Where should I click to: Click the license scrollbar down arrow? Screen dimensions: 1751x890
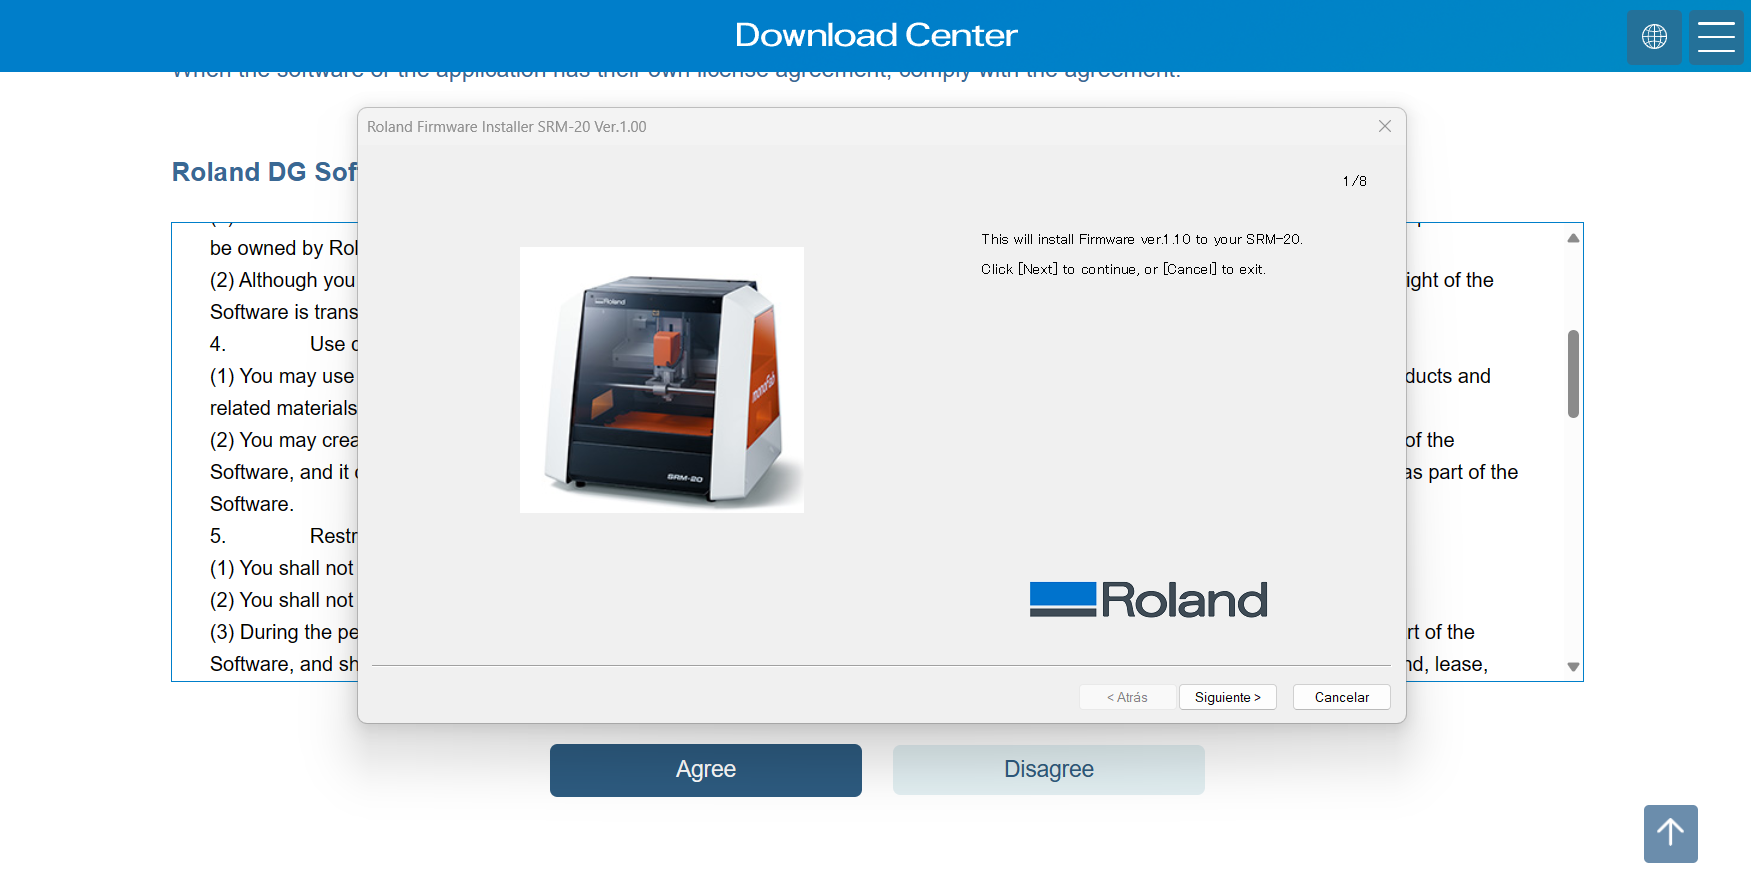1573,667
